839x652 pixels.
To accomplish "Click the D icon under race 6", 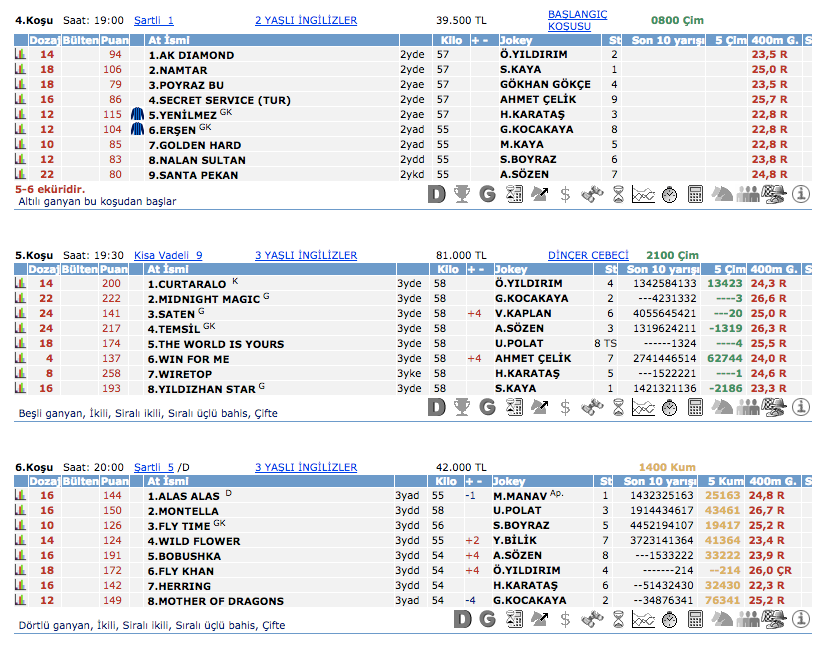I will pyautogui.click(x=461, y=619).
